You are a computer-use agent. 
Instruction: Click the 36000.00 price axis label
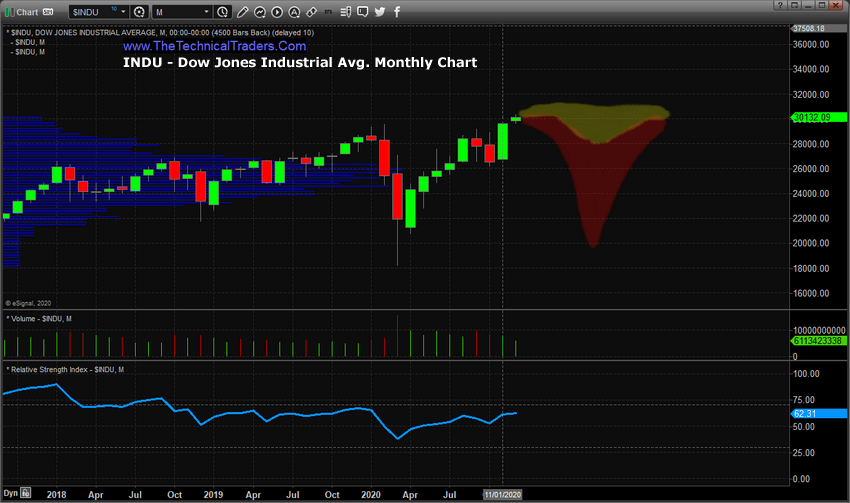[x=811, y=44]
